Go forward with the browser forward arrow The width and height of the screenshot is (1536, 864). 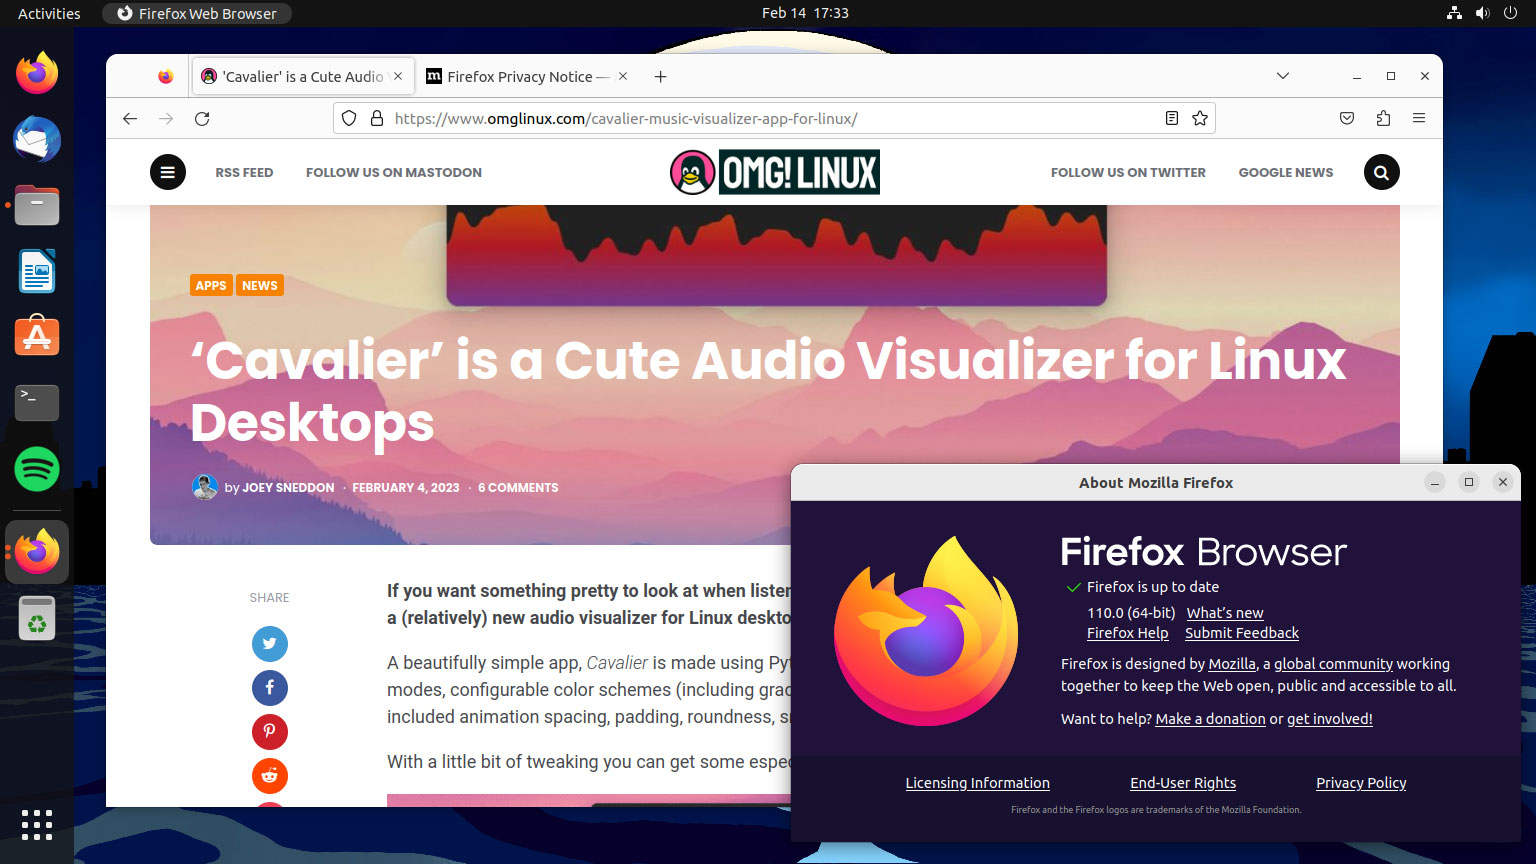pos(166,118)
